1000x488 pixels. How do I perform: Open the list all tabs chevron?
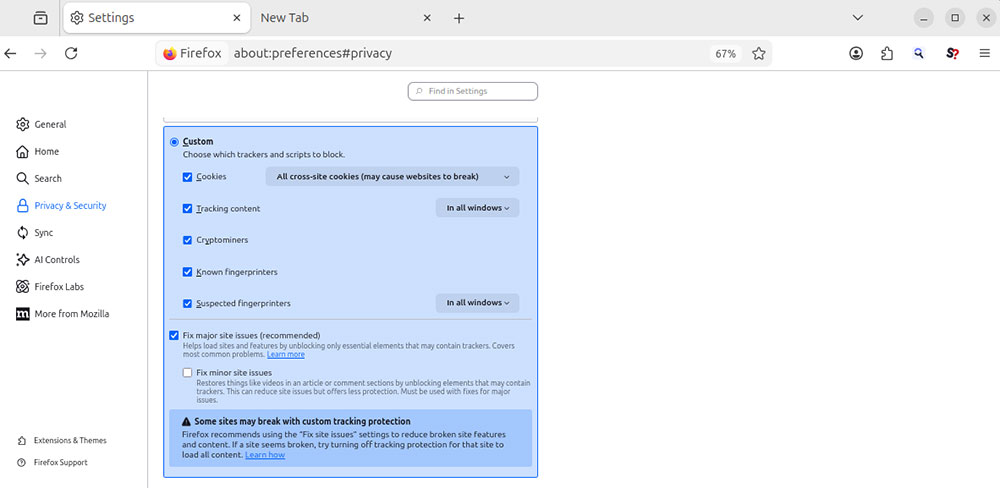[858, 18]
